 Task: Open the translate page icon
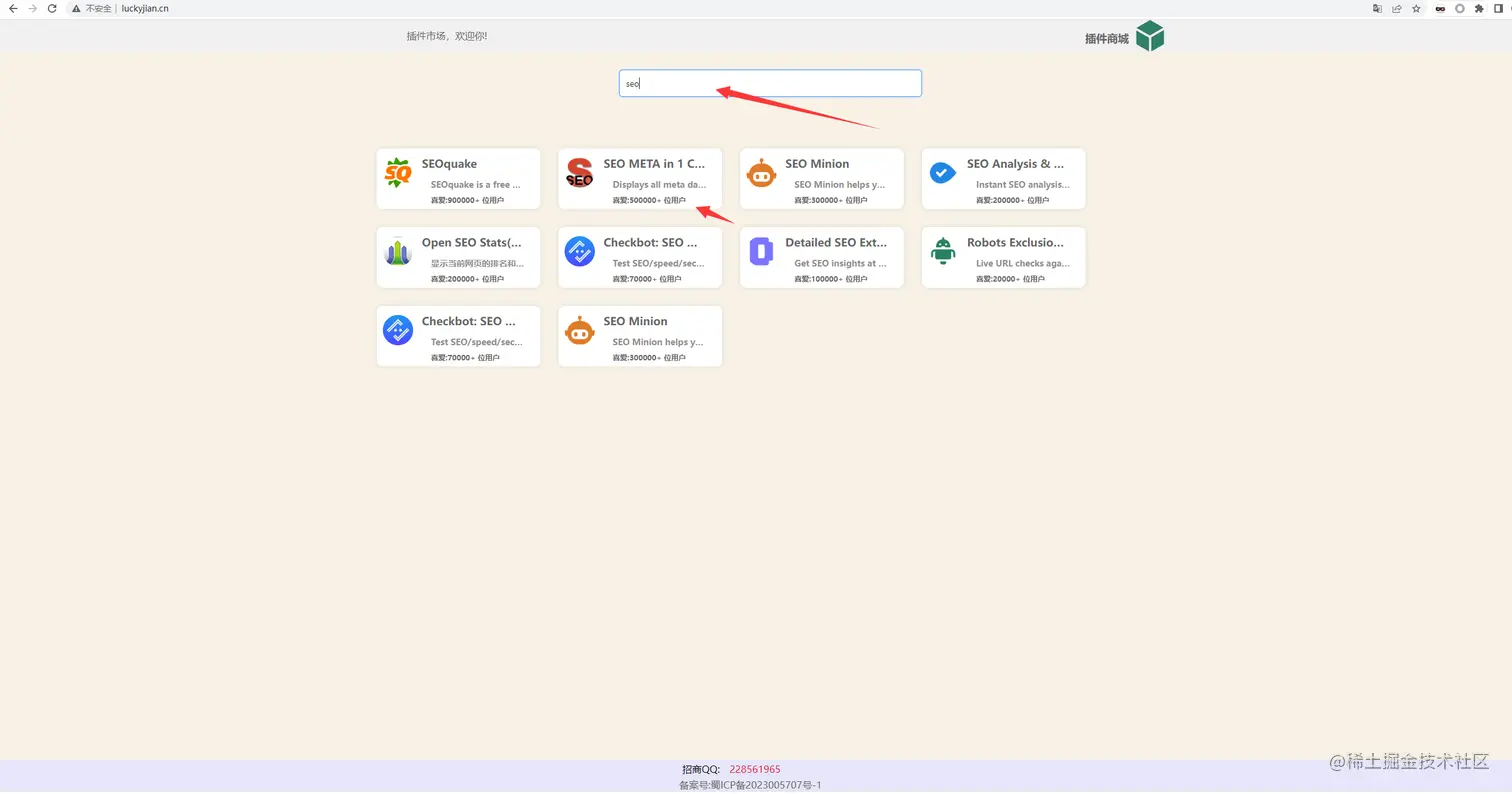1377,8
